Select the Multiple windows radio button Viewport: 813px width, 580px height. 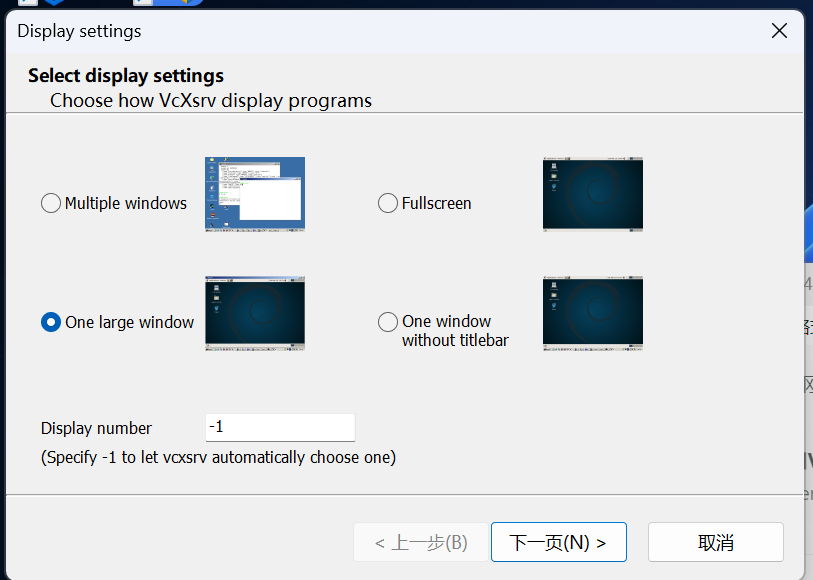tap(51, 203)
